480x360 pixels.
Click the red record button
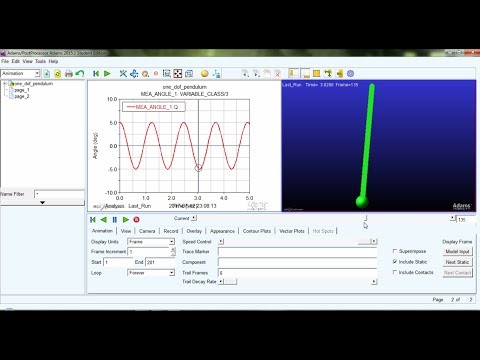coord(136,220)
